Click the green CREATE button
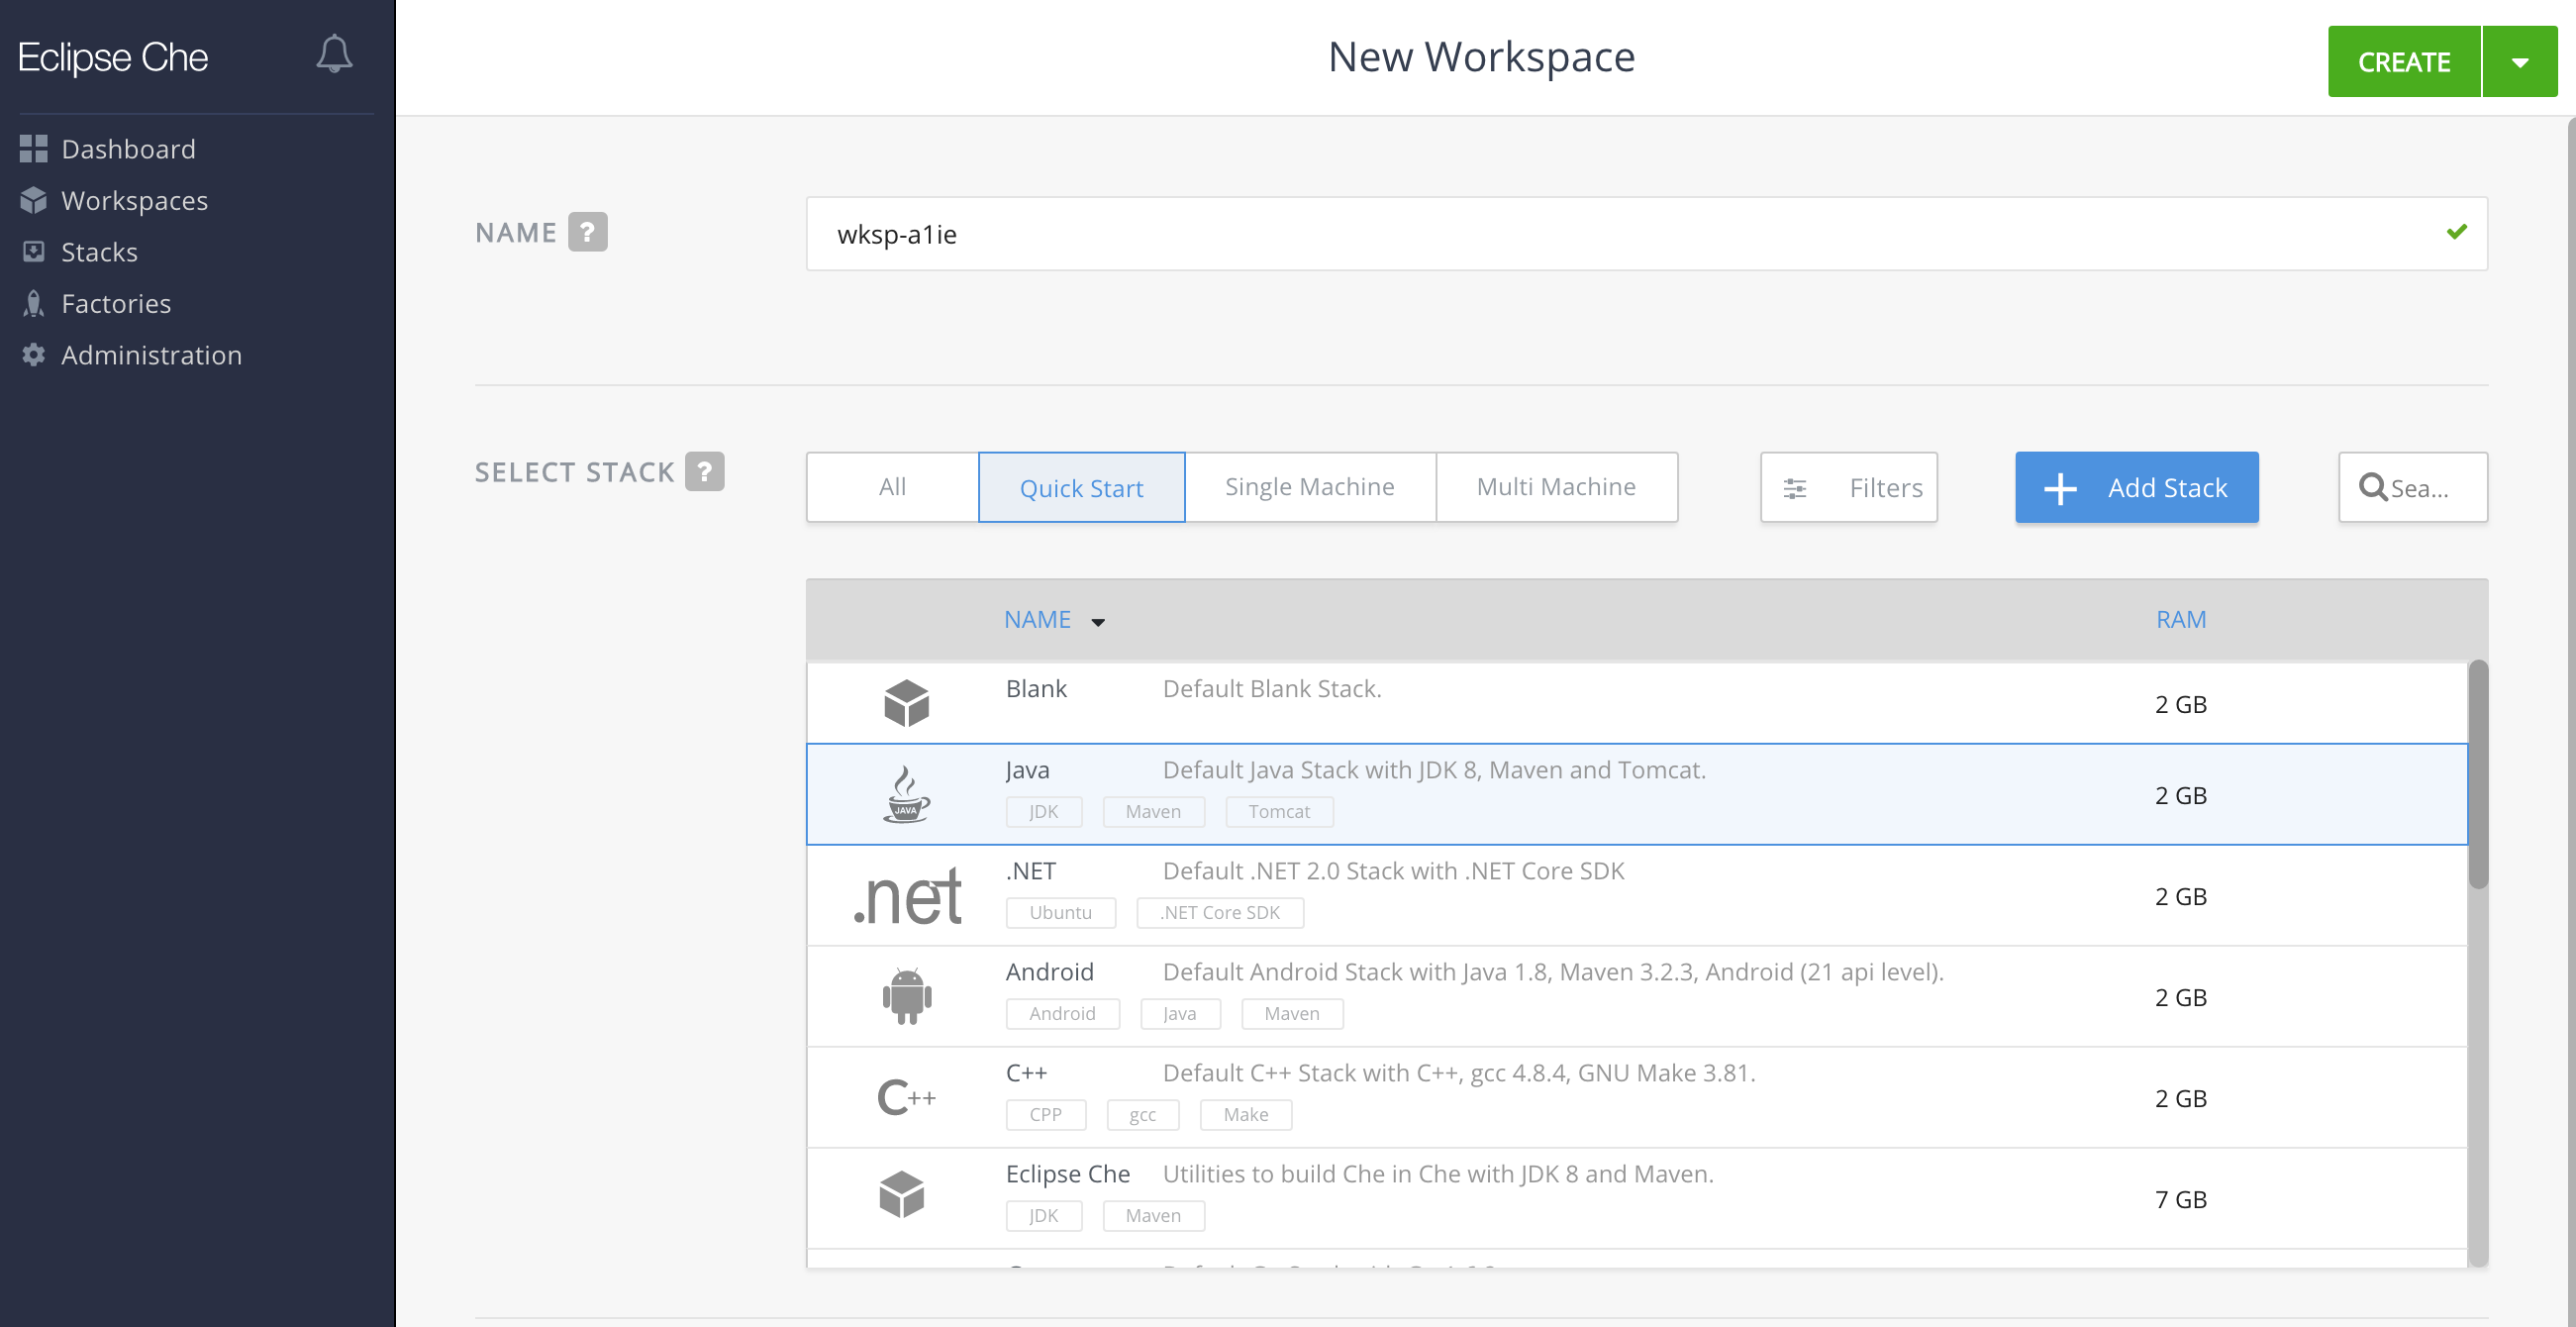 2403,62
